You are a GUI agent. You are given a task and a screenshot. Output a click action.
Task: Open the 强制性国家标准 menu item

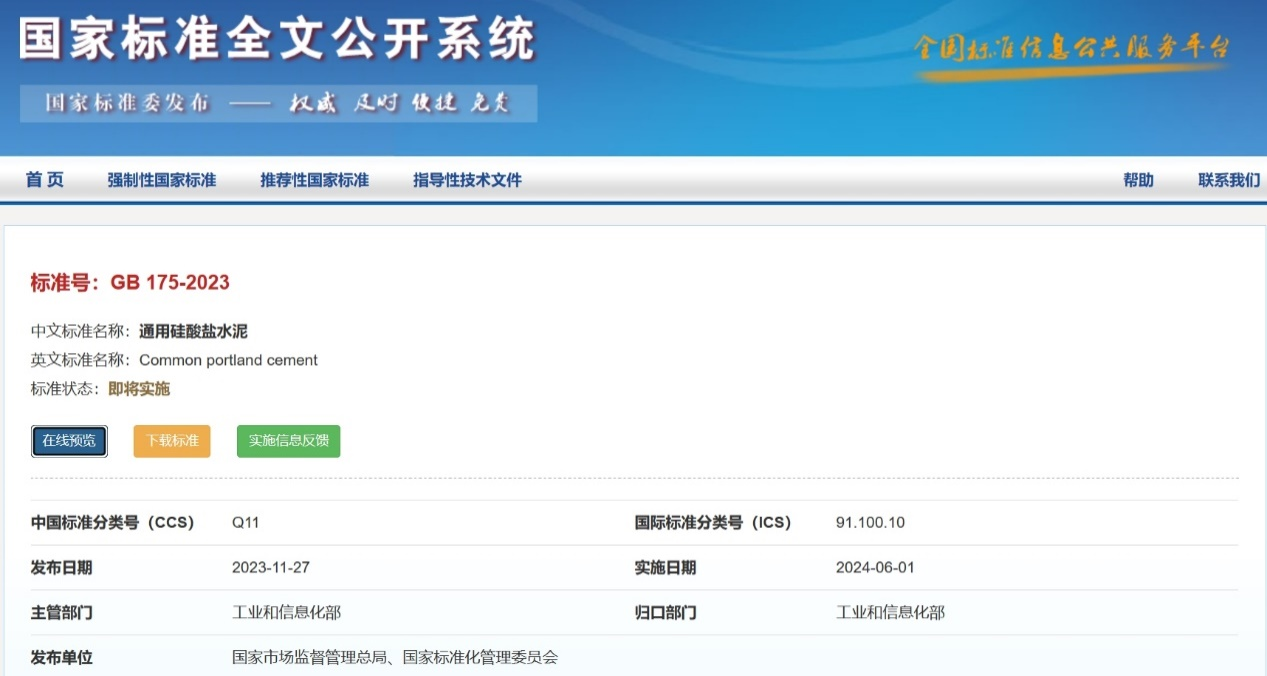pyautogui.click(x=162, y=180)
